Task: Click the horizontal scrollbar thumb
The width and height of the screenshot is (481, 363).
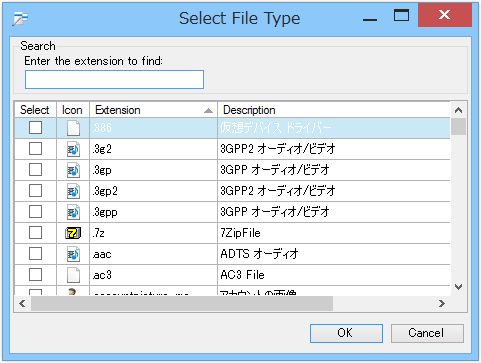Action: pos(182,303)
